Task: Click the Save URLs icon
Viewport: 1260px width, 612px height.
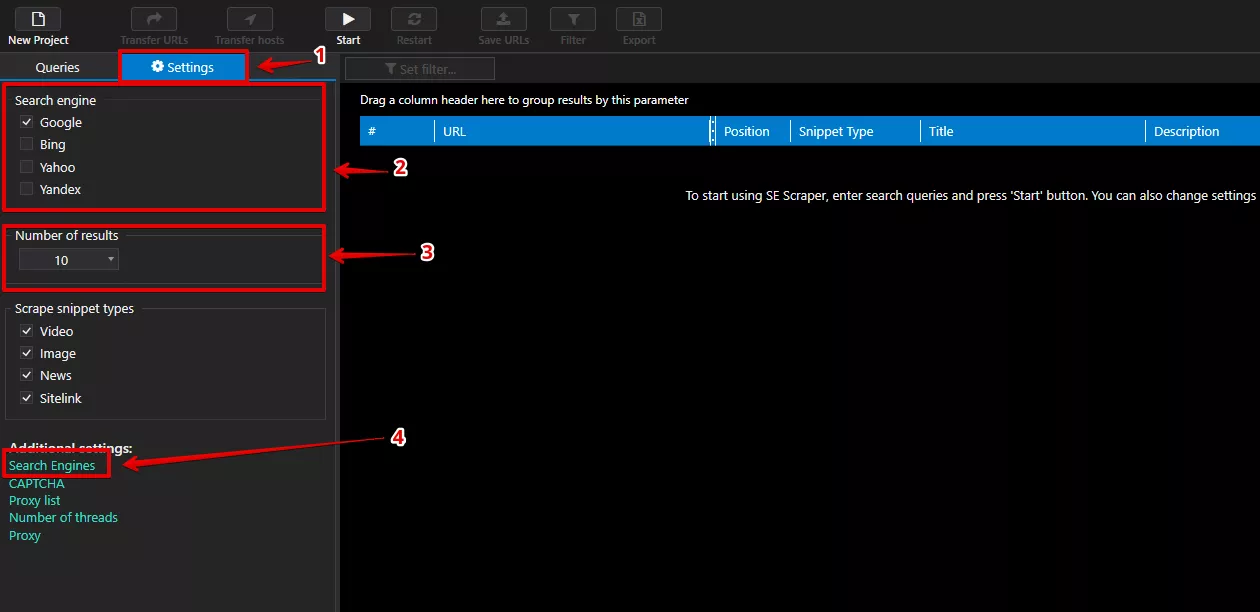Action: [504, 19]
